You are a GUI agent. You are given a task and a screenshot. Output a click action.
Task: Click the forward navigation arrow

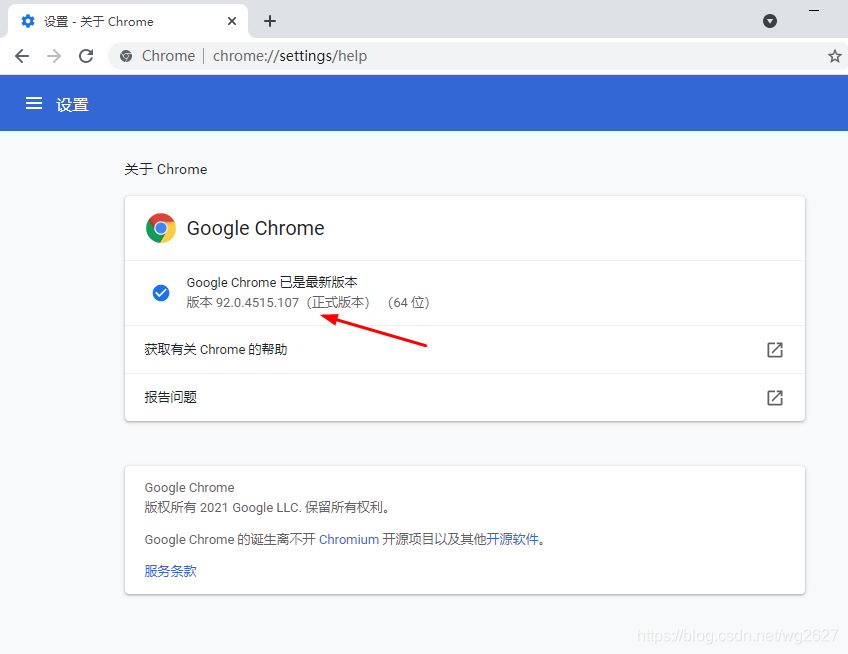pos(54,56)
